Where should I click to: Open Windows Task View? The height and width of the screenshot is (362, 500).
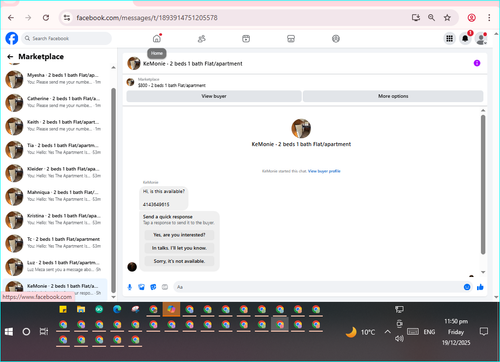(x=44, y=332)
